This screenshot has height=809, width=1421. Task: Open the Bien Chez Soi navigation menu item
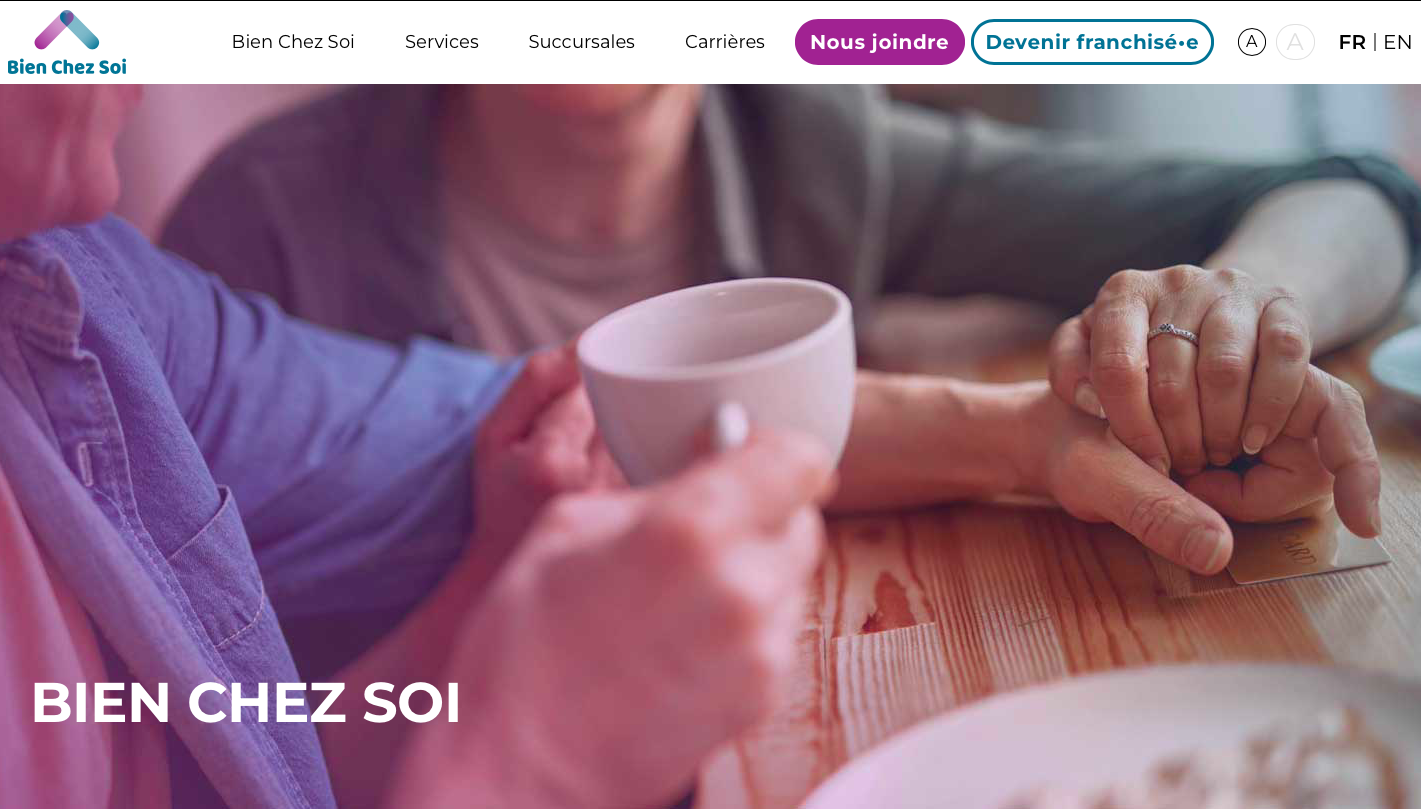[x=293, y=42]
